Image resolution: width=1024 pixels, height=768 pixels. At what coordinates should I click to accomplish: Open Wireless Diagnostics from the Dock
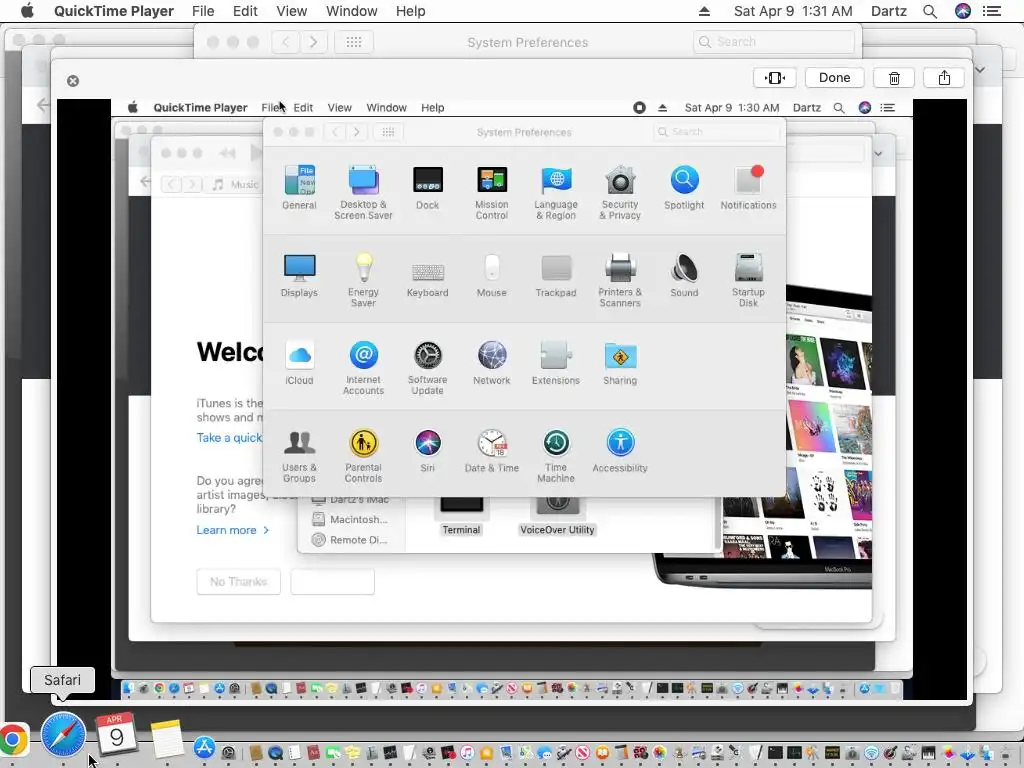click(871, 752)
